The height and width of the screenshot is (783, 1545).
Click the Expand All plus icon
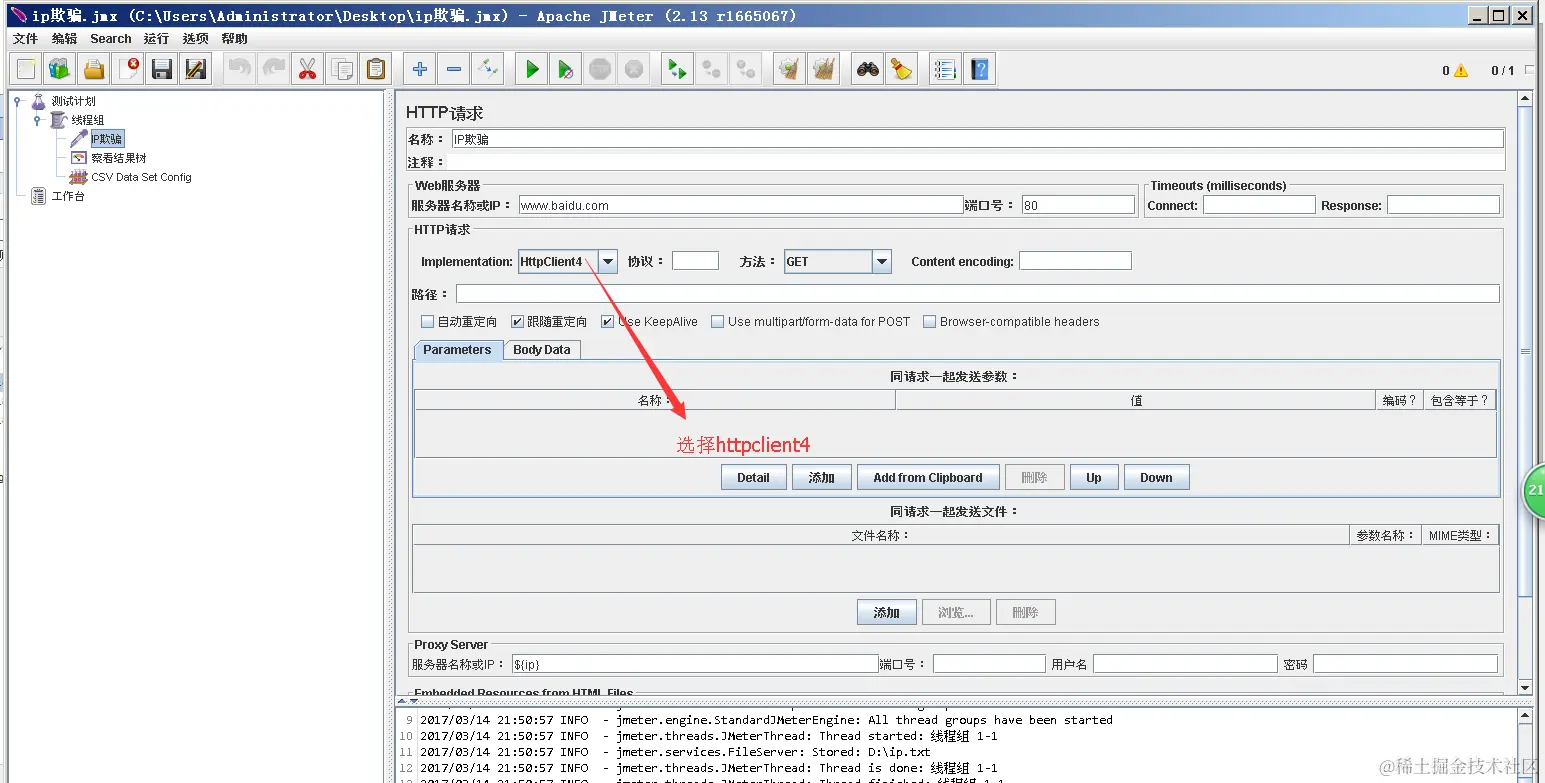[420, 69]
